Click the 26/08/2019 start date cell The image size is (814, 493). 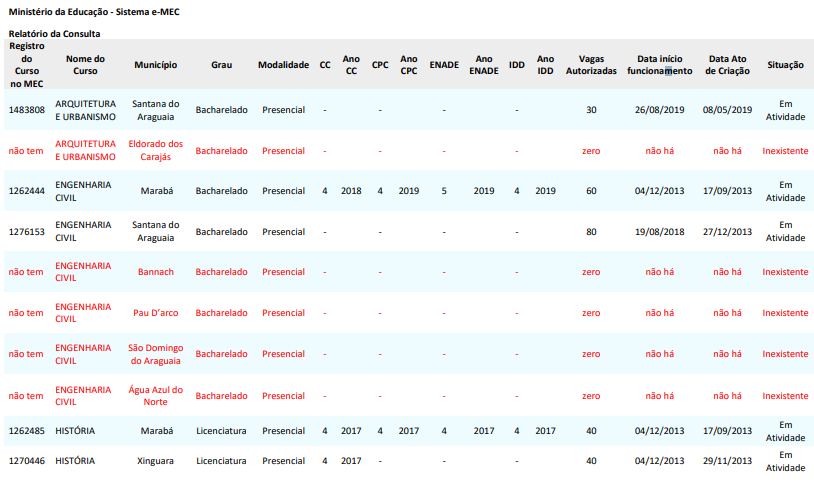(x=660, y=110)
